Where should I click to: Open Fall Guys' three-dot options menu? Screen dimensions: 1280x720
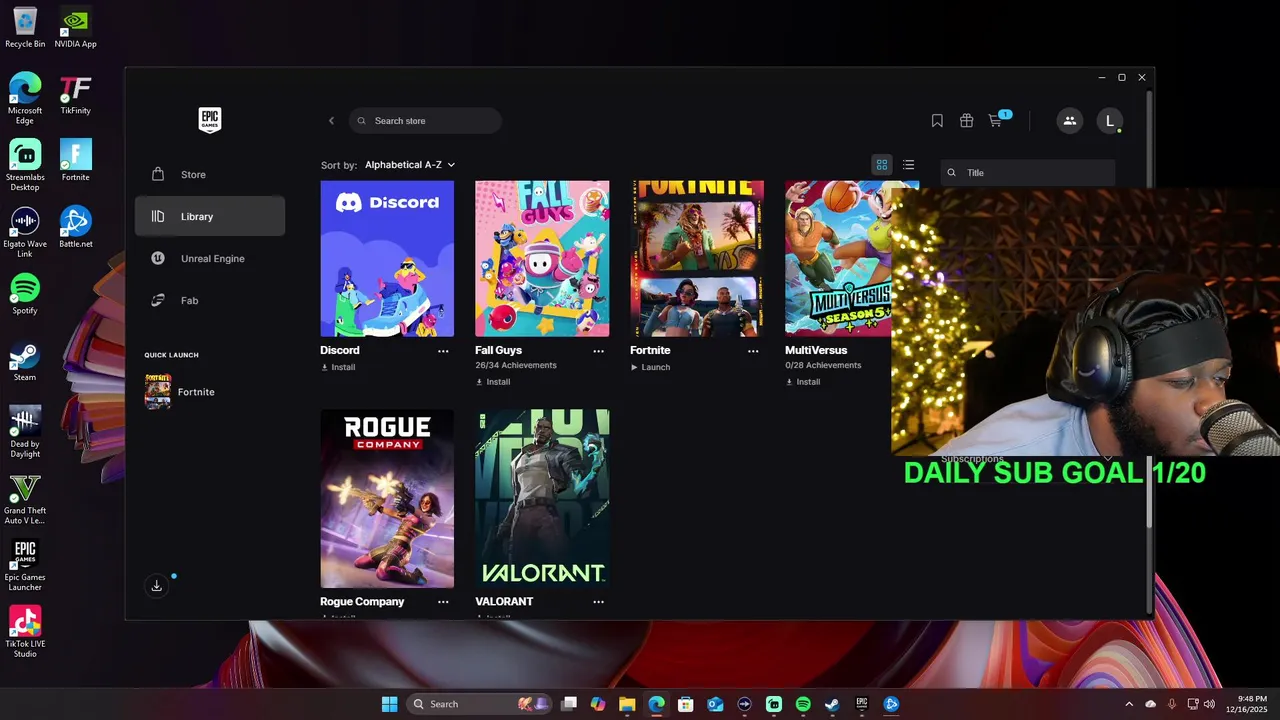coord(598,351)
